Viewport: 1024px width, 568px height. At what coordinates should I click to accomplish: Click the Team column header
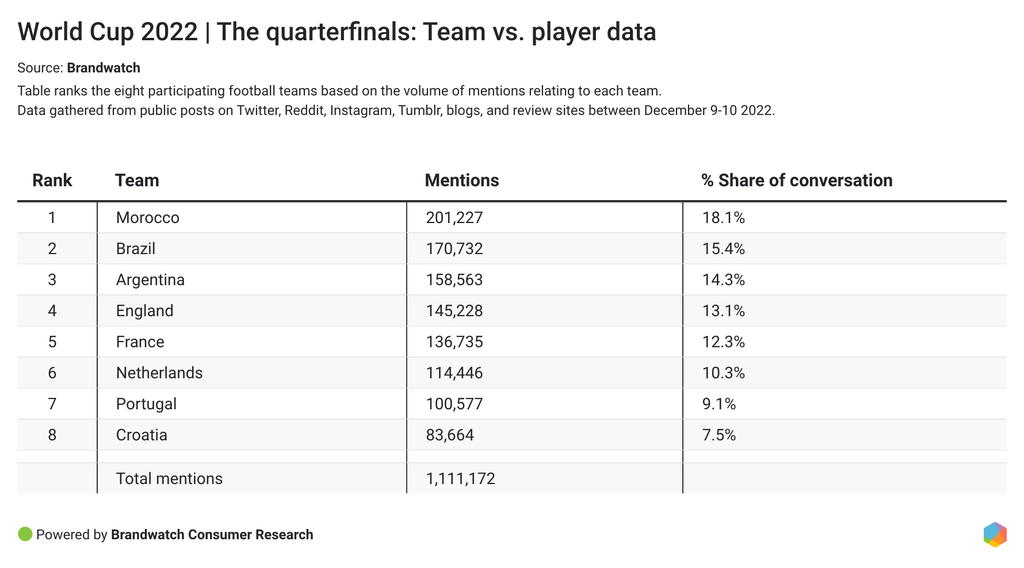(137, 181)
